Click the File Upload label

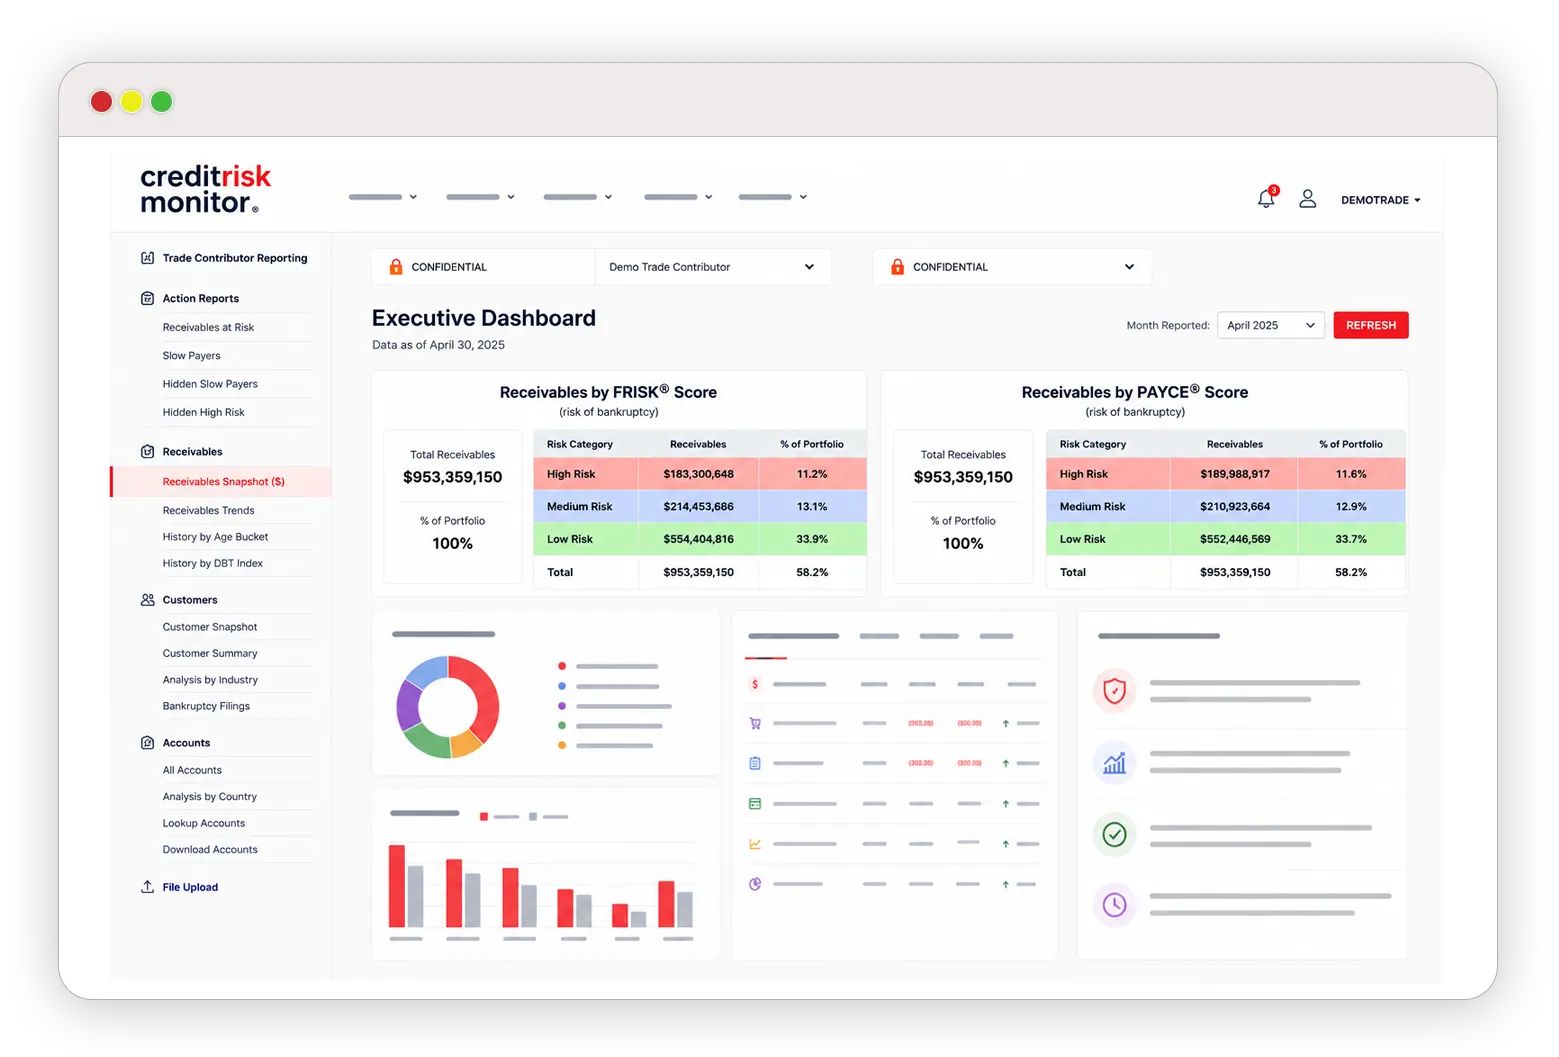click(190, 887)
